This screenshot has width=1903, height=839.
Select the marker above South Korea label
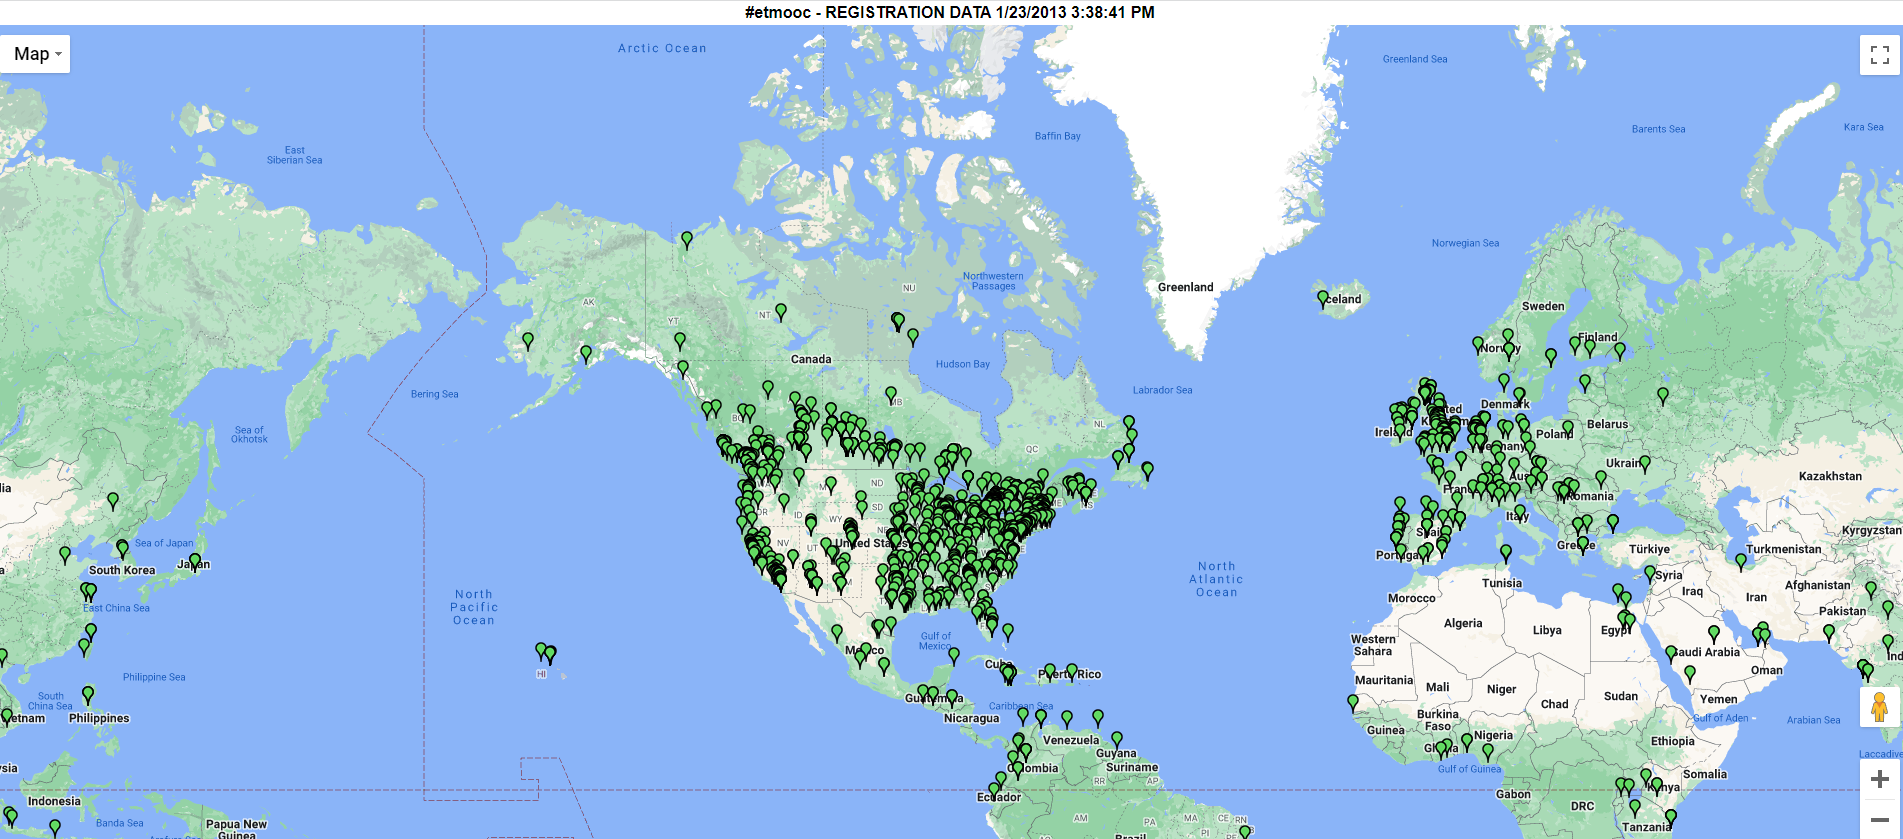[123, 548]
